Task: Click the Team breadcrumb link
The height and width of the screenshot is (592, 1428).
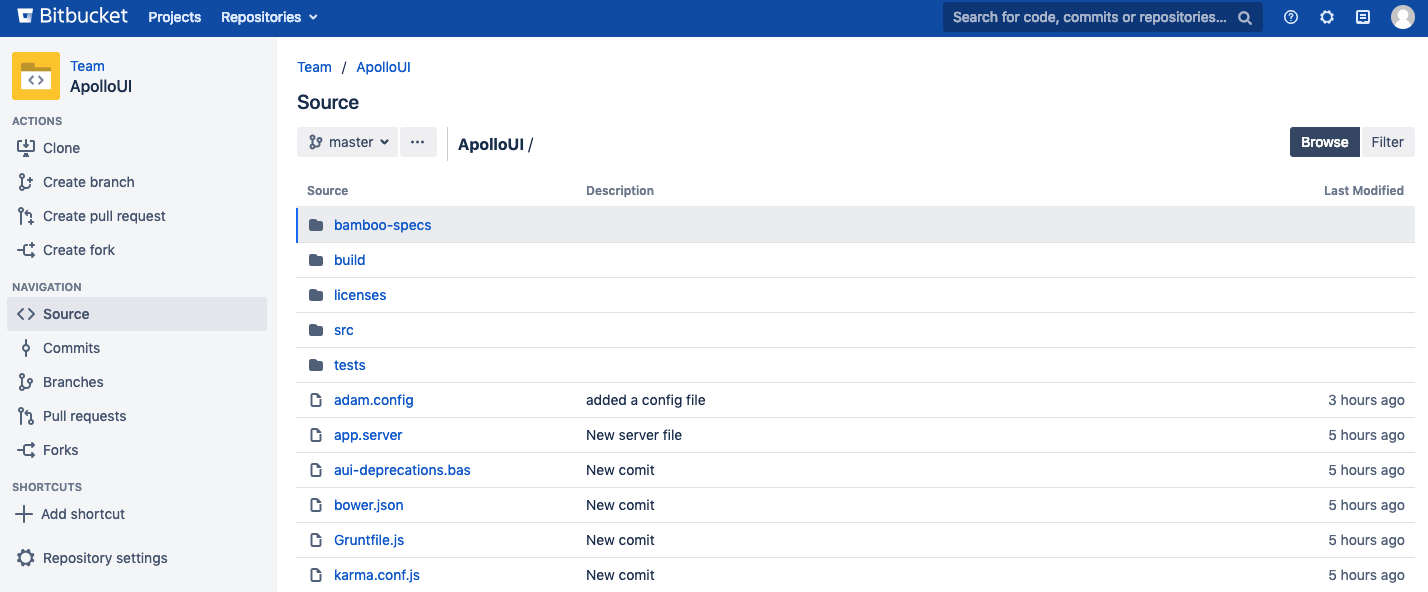Action: tap(314, 67)
